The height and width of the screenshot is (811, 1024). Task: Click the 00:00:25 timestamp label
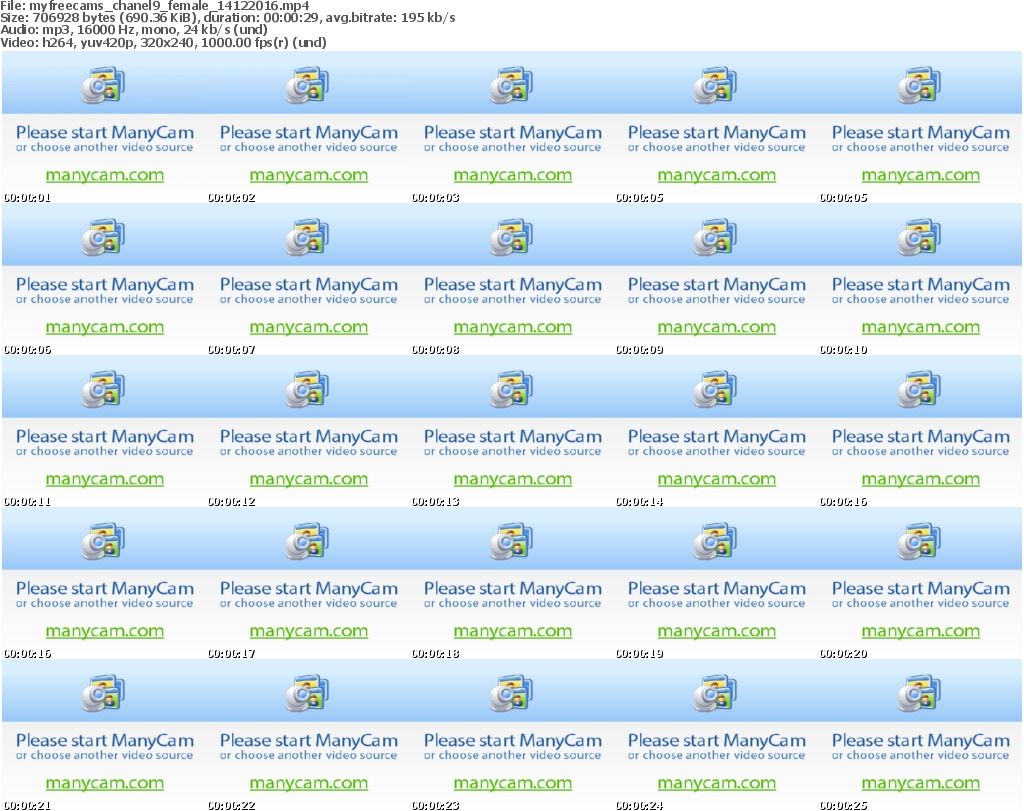[x=844, y=806]
